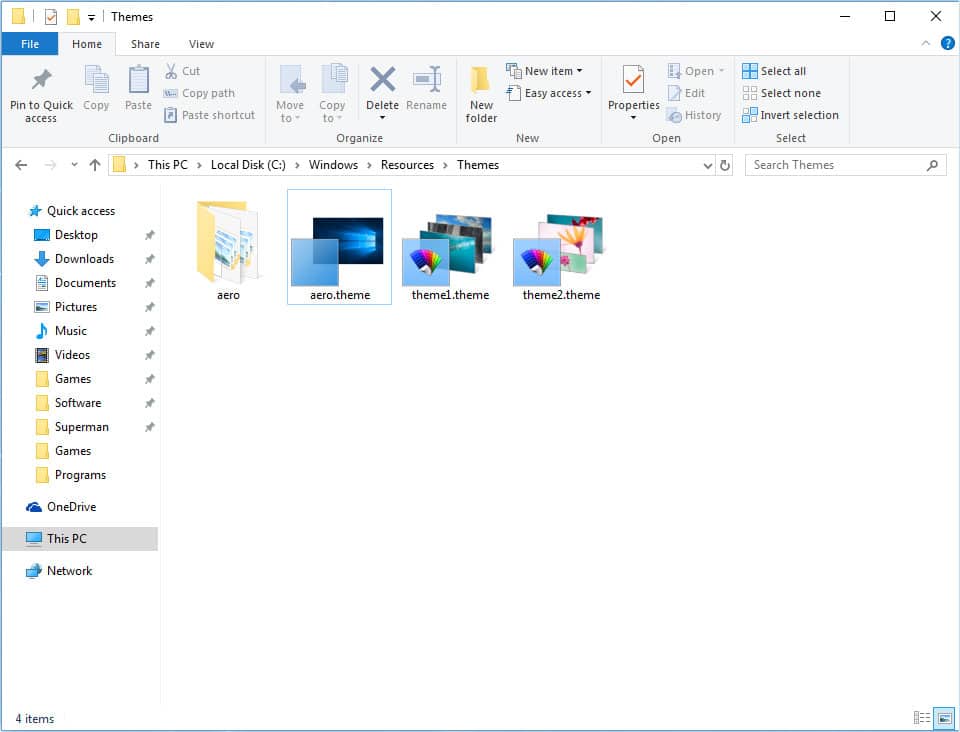The width and height of the screenshot is (960, 732).
Task: Unpin Pictures pin icon
Action: coord(149,307)
